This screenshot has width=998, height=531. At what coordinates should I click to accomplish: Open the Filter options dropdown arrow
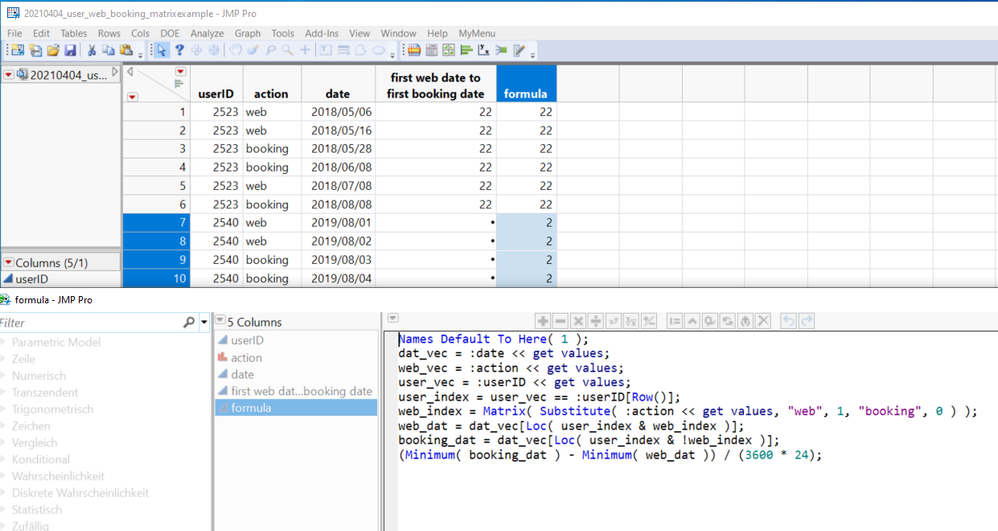coord(205,323)
